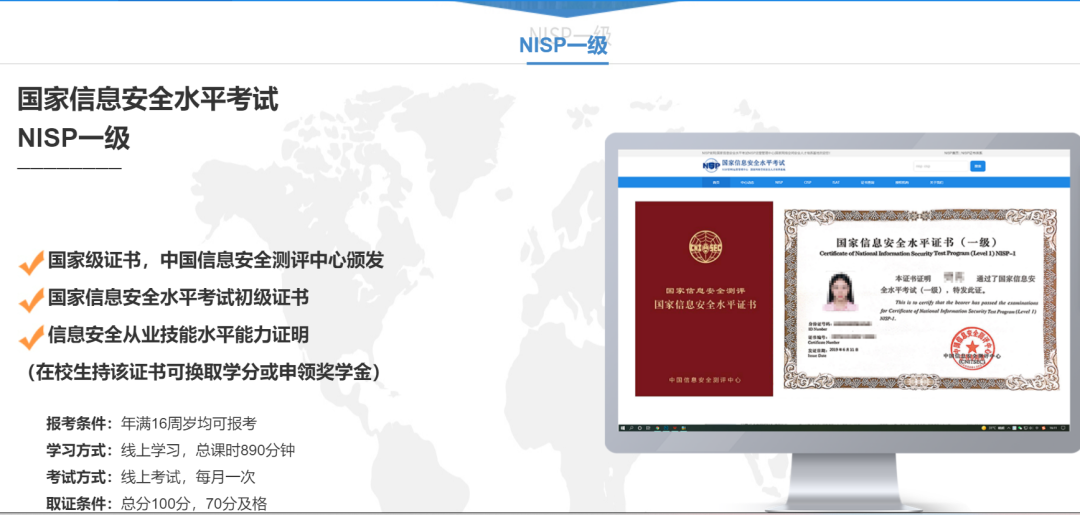Screen dimensions: 1080x515
Task: Click the checkmark beside 国家信息安全水平考试初级证书
Action: (32, 299)
